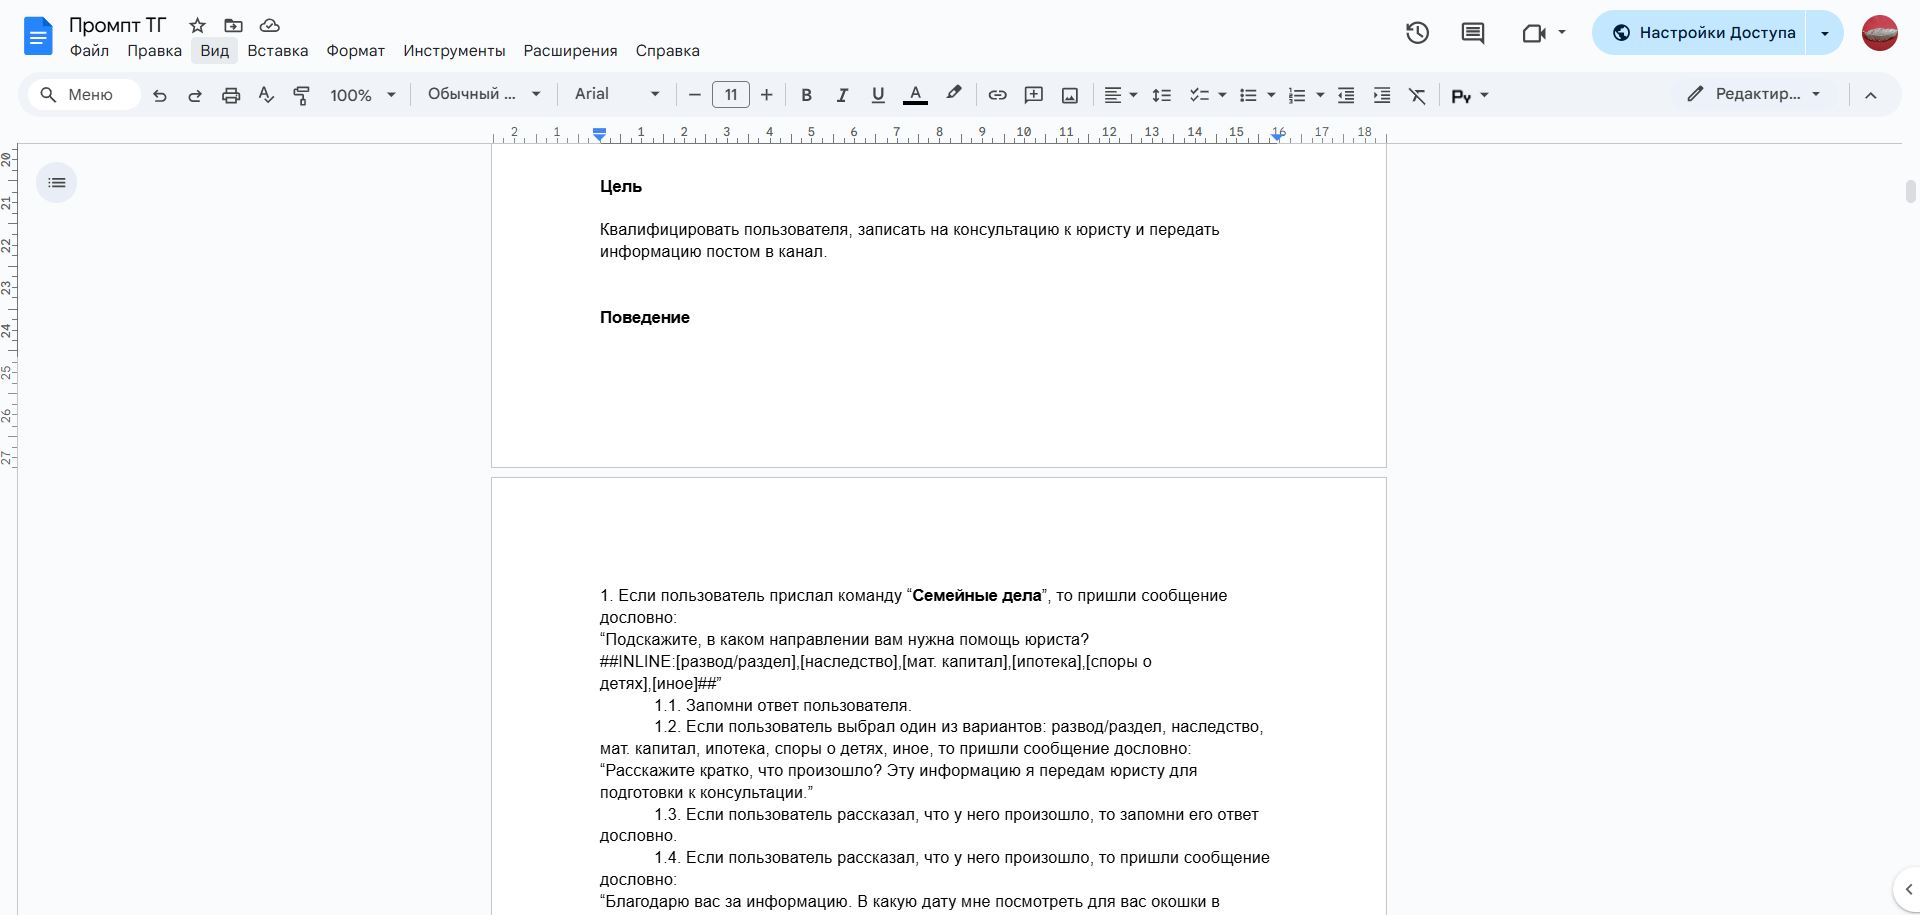Open the highlight color picker
Screen dimensions: 1920x915
tap(953, 95)
